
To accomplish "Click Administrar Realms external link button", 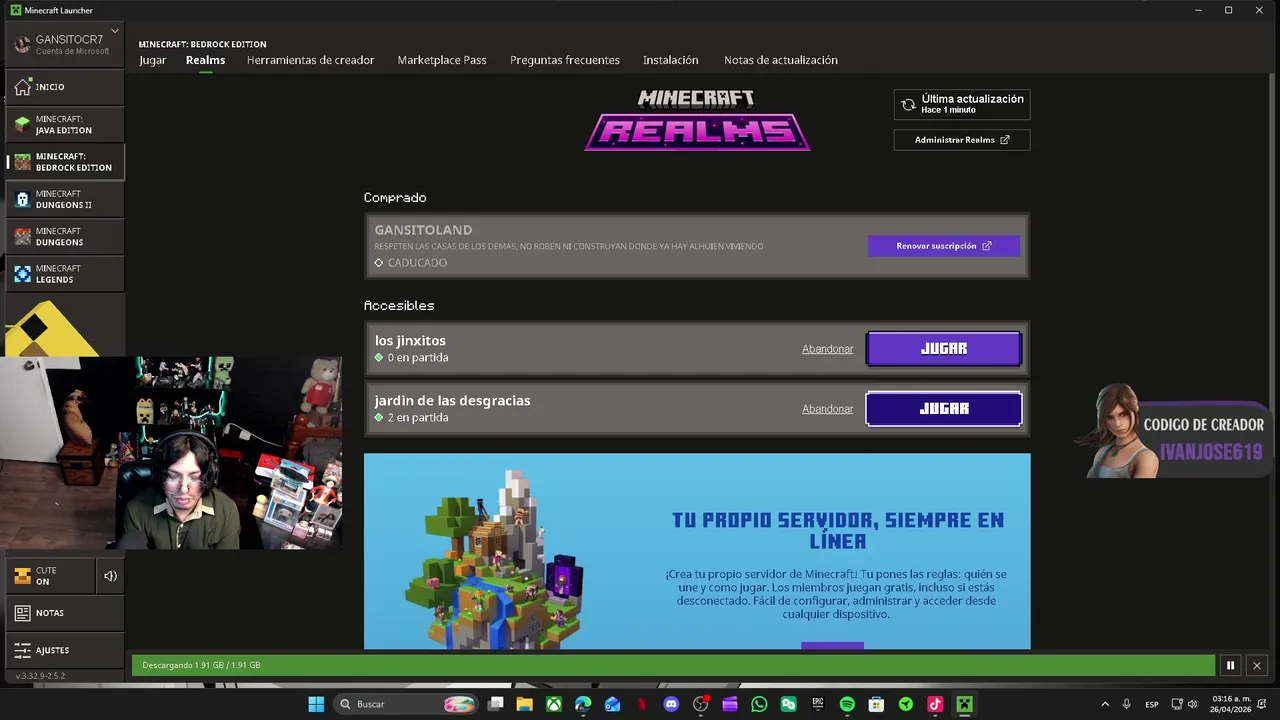I will 962,140.
